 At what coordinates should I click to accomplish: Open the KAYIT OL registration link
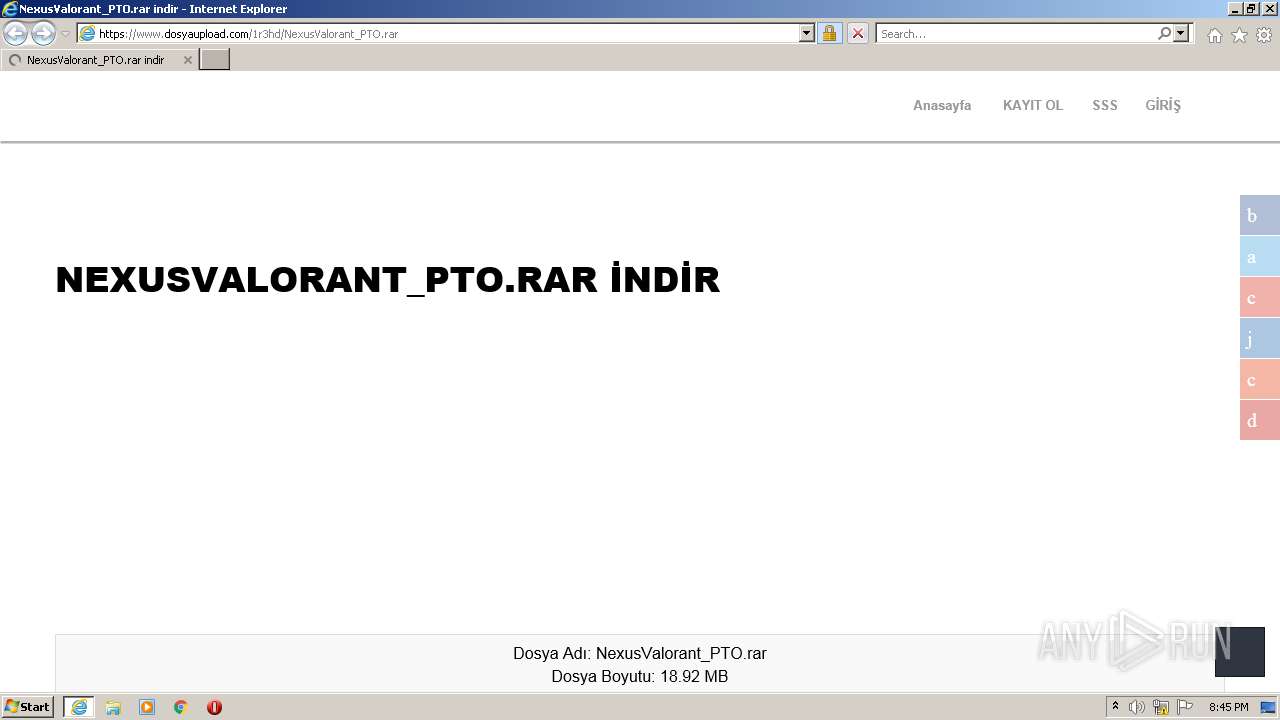pyautogui.click(x=1033, y=105)
